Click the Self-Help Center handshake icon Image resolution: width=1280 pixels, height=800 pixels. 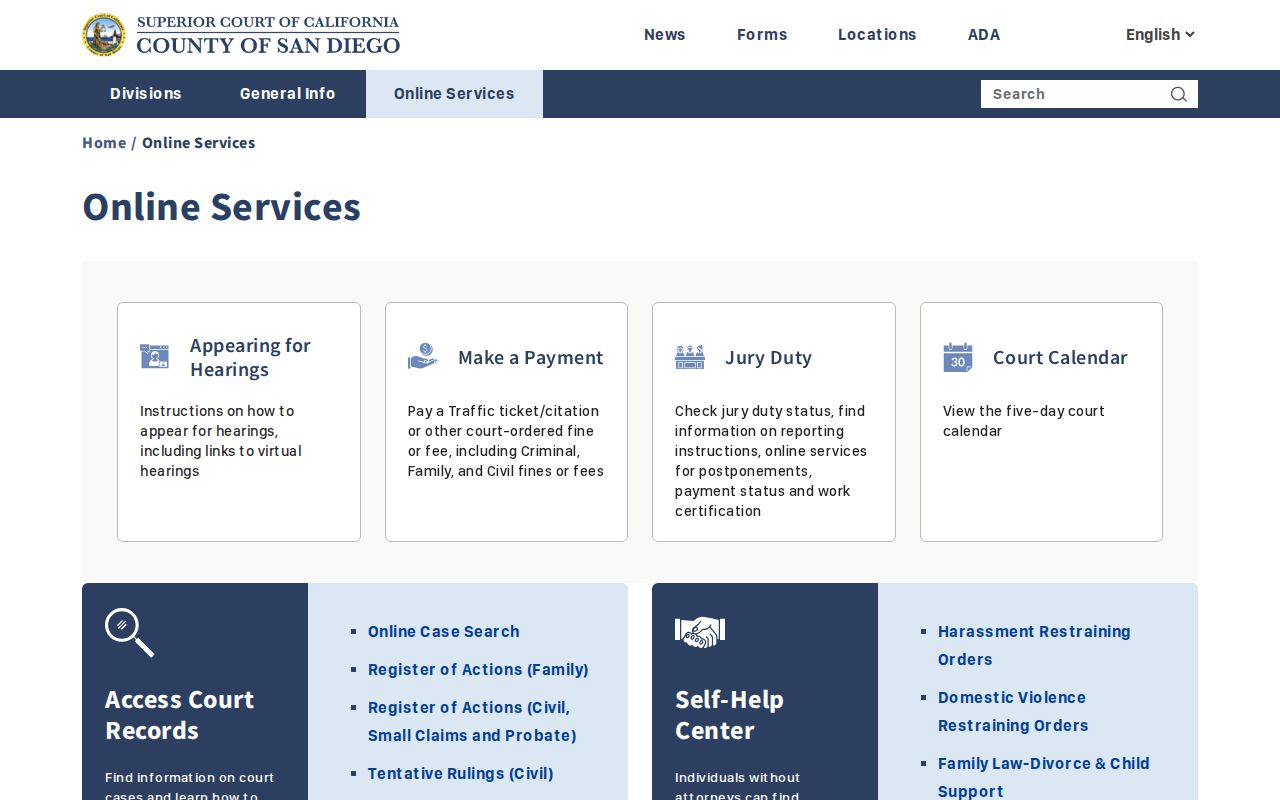coord(700,631)
